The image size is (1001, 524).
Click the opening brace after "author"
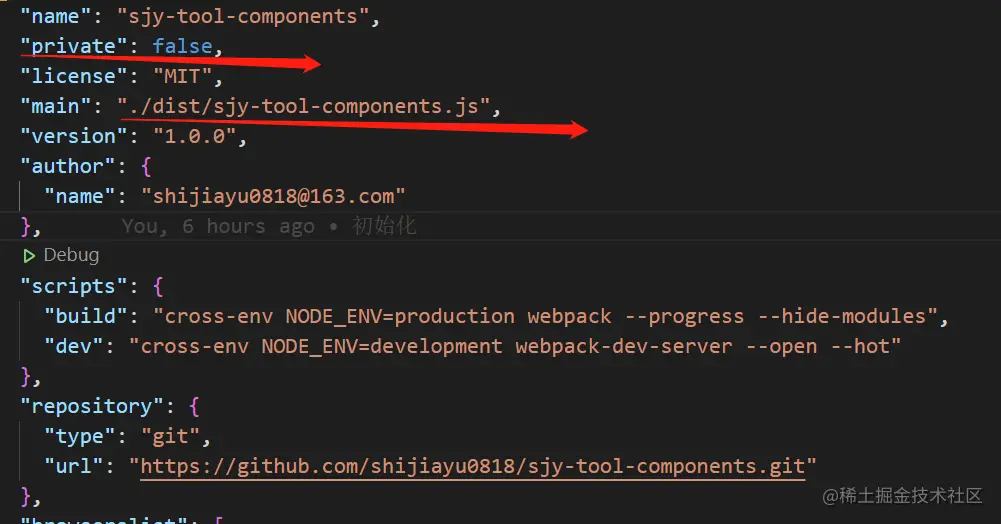tap(147, 166)
